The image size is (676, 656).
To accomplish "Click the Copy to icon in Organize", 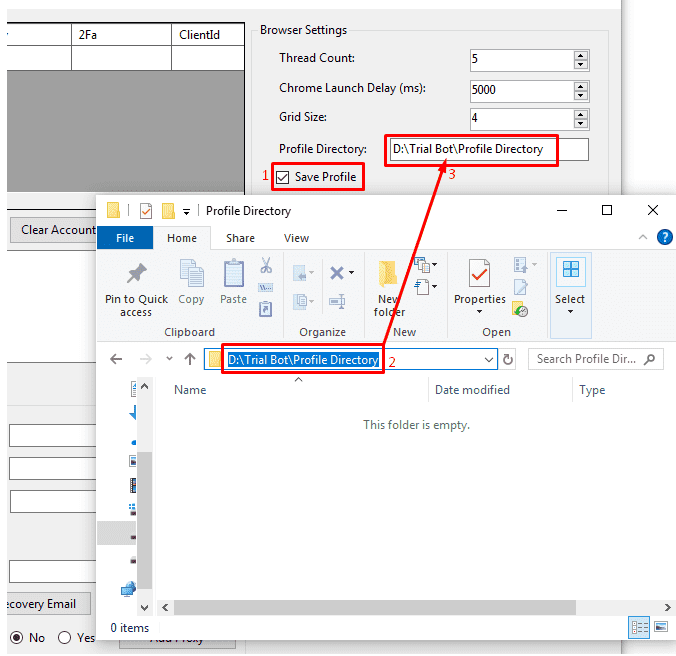I will pyautogui.click(x=300, y=301).
